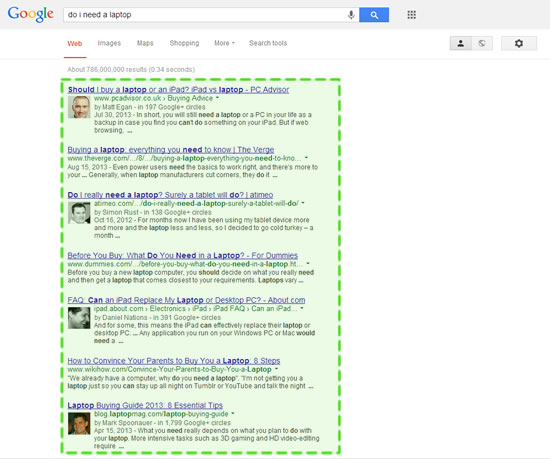Switch to the Maps tab

pos(145,43)
